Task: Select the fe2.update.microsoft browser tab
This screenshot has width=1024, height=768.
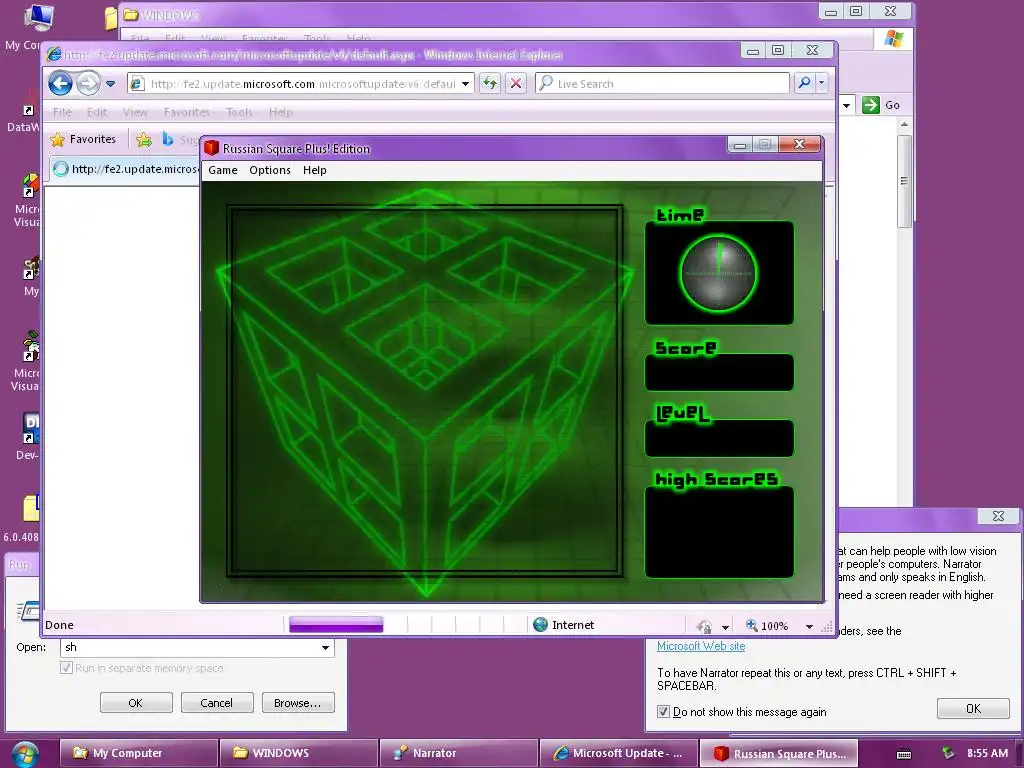Action: point(125,169)
